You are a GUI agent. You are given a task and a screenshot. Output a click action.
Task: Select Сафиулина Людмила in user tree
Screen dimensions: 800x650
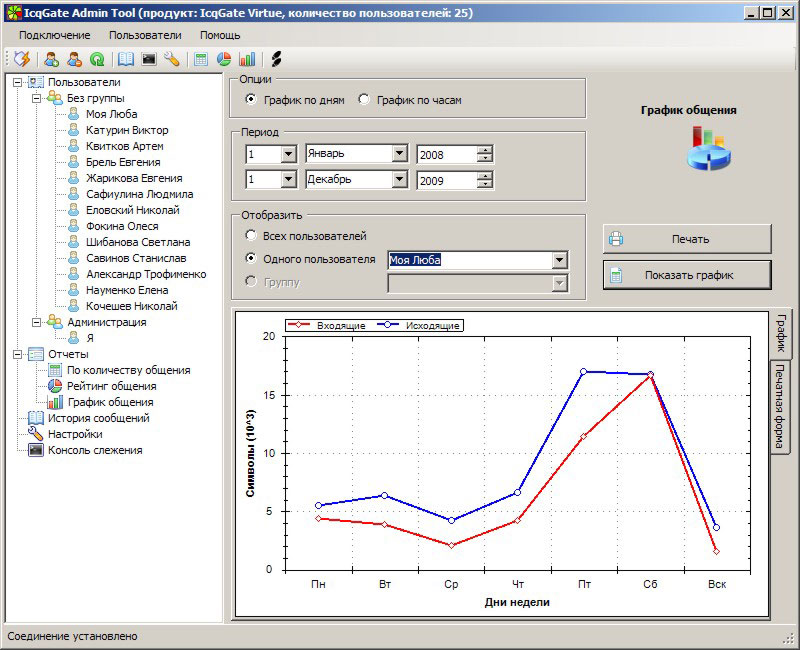(x=139, y=194)
